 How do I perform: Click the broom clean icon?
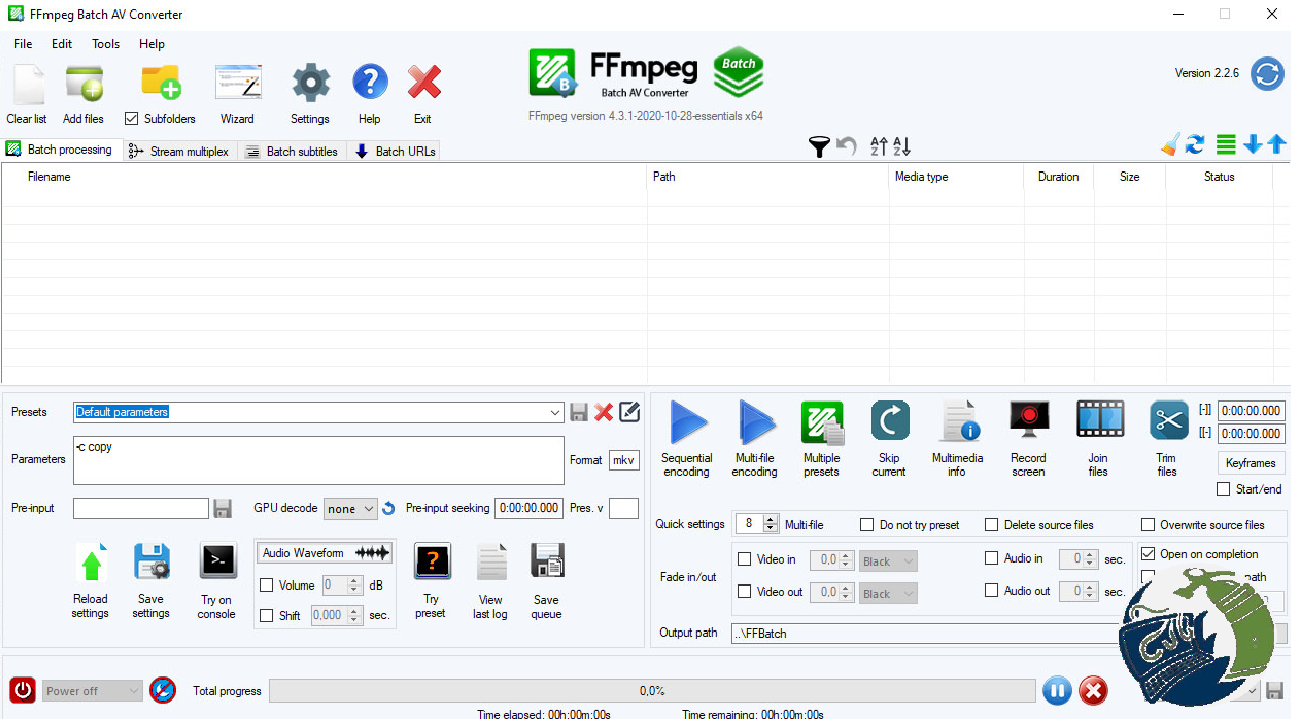coord(1169,145)
